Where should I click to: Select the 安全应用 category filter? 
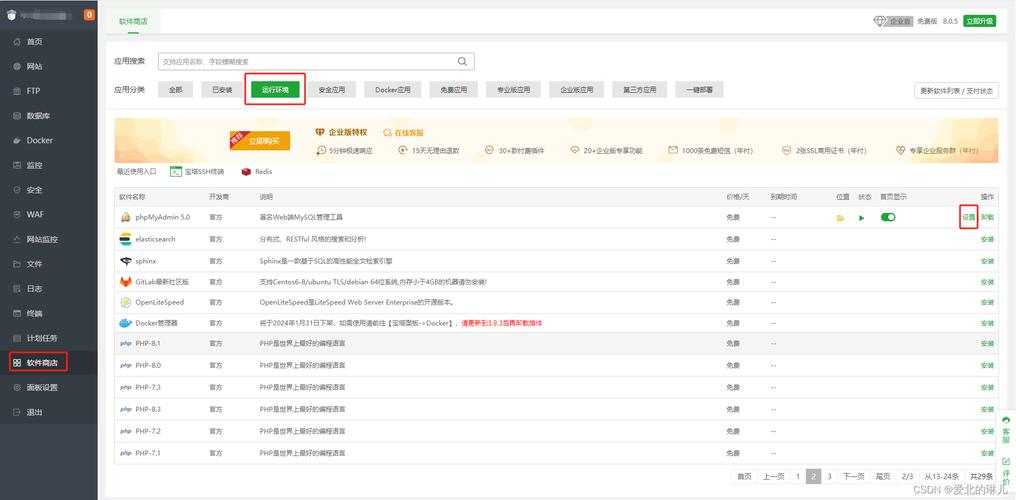click(332, 90)
